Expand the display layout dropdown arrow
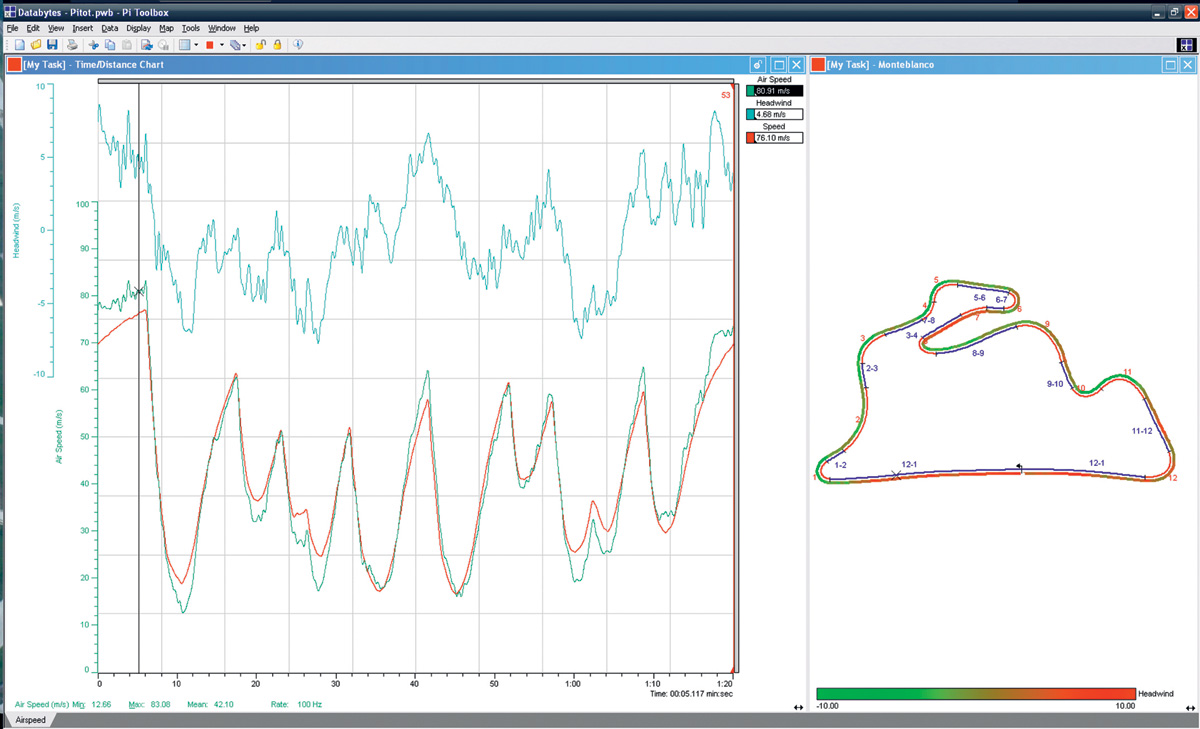1200x729 pixels. point(197,45)
